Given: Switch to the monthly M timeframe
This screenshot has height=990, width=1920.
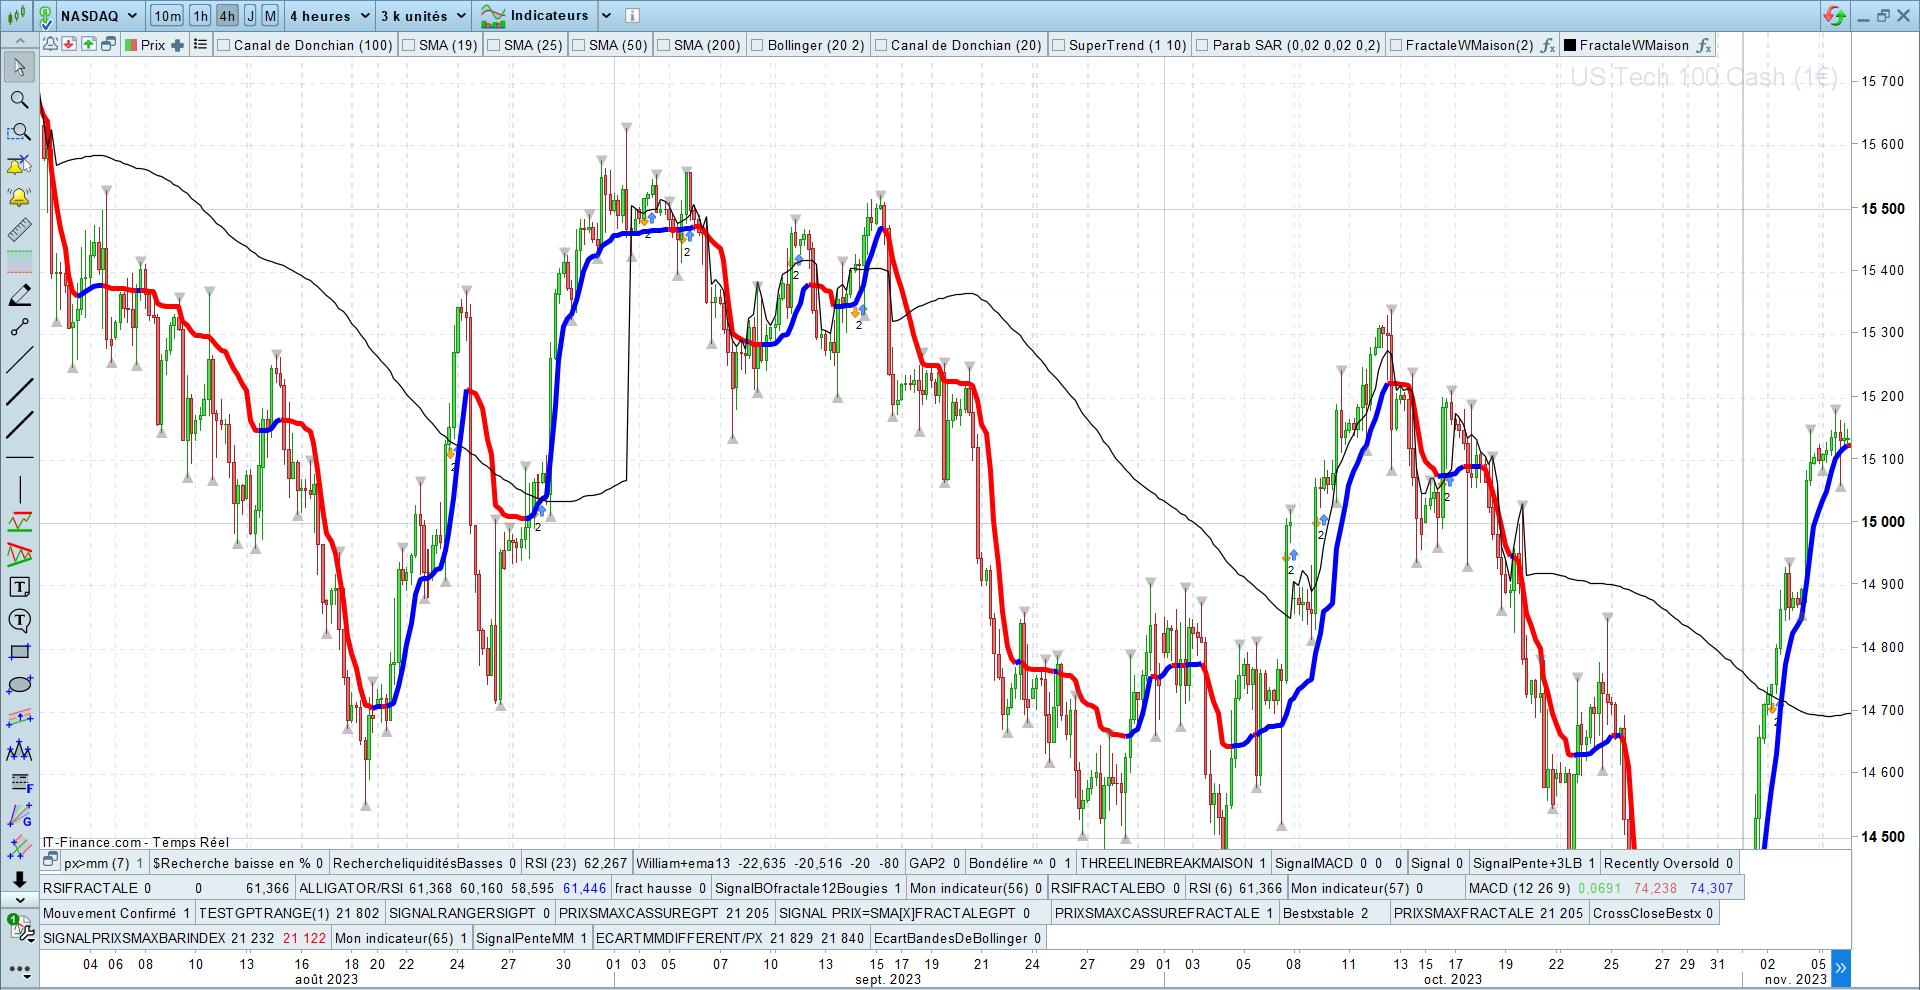Looking at the screenshot, I should pyautogui.click(x=270, y=16).
